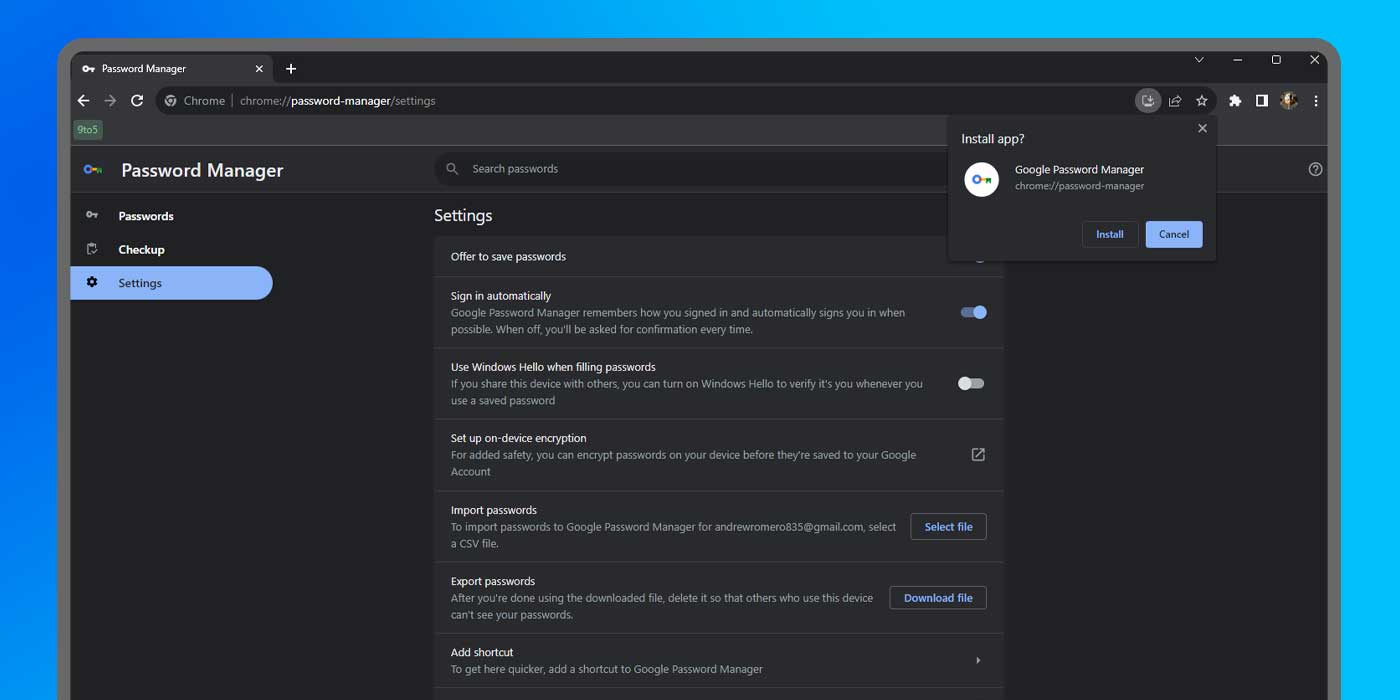Expand the Add shortcut row

point(977,660)
